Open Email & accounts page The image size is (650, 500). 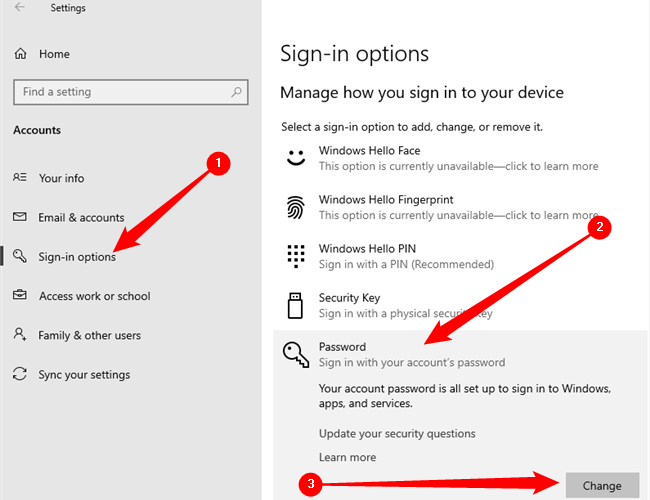tap(81, 218)
